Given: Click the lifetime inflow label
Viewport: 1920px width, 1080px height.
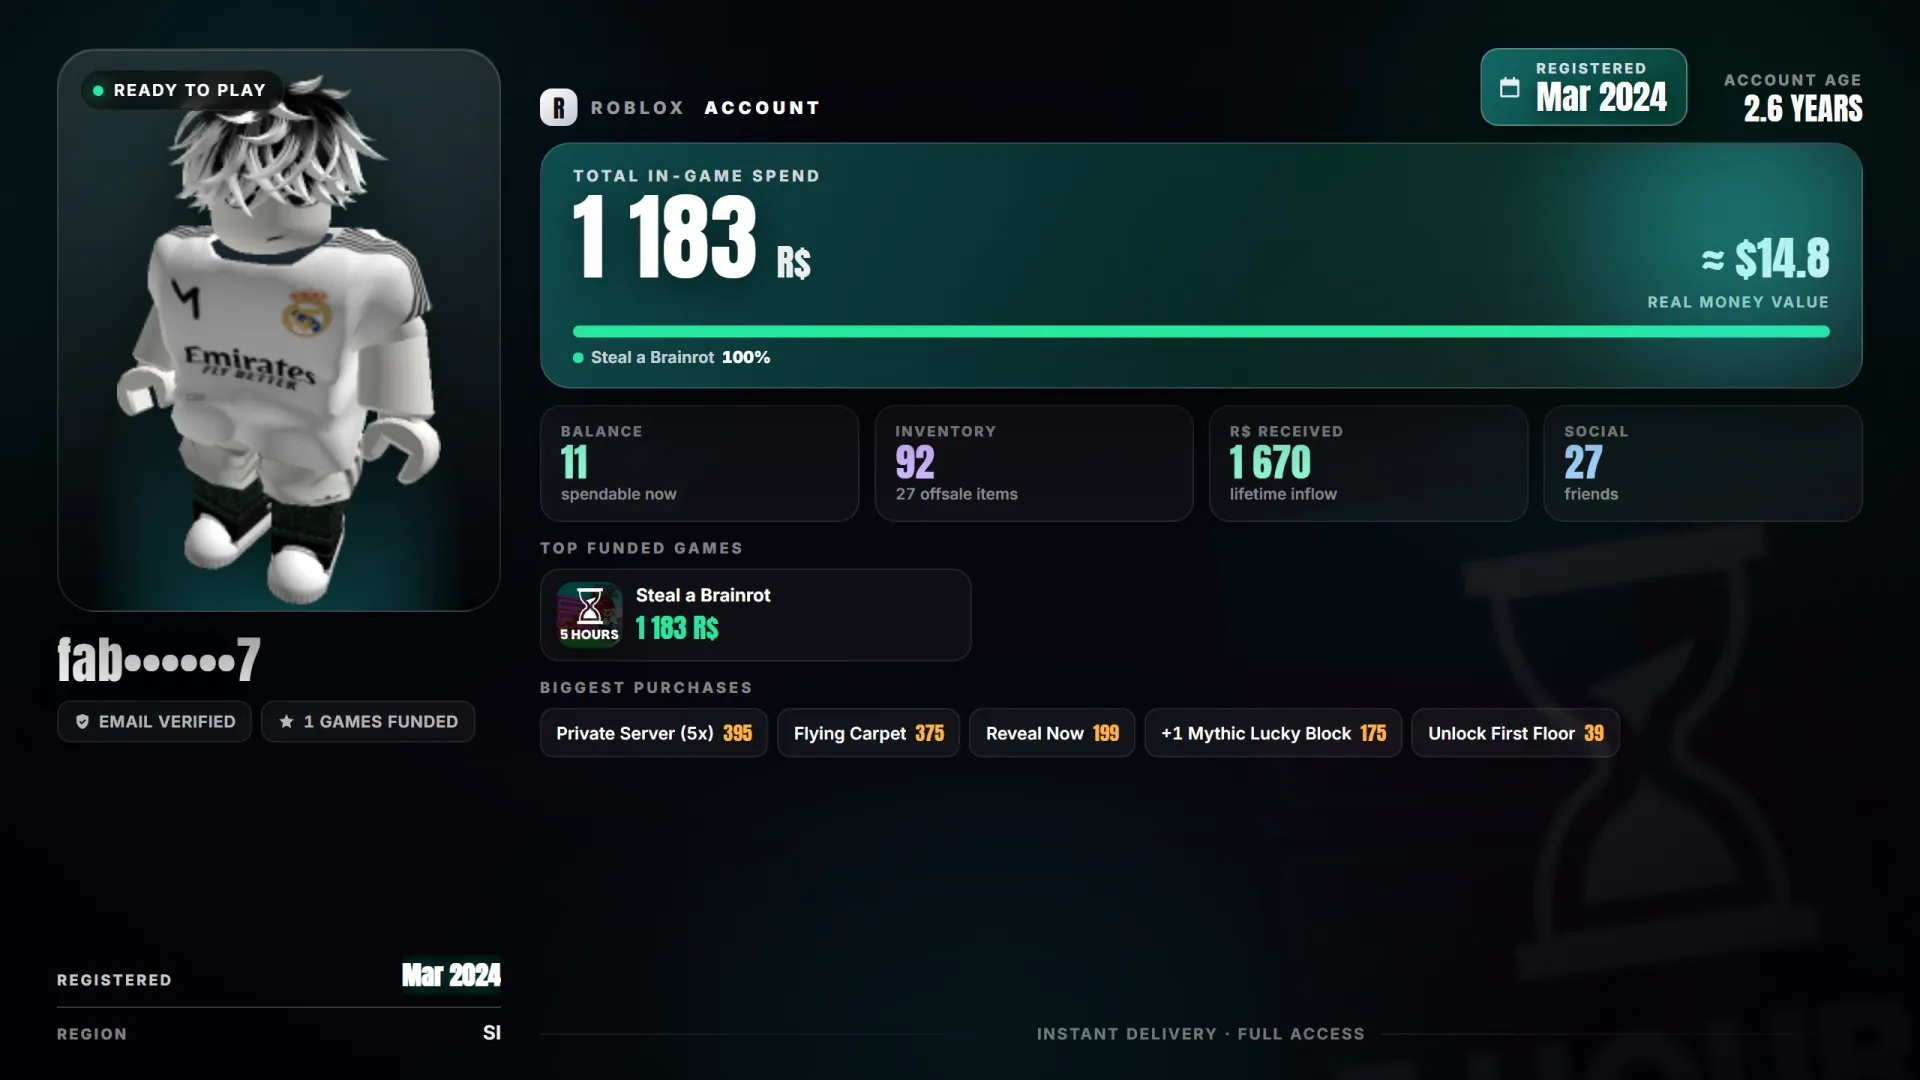Looking at the screenshot, I should 1283,494.
